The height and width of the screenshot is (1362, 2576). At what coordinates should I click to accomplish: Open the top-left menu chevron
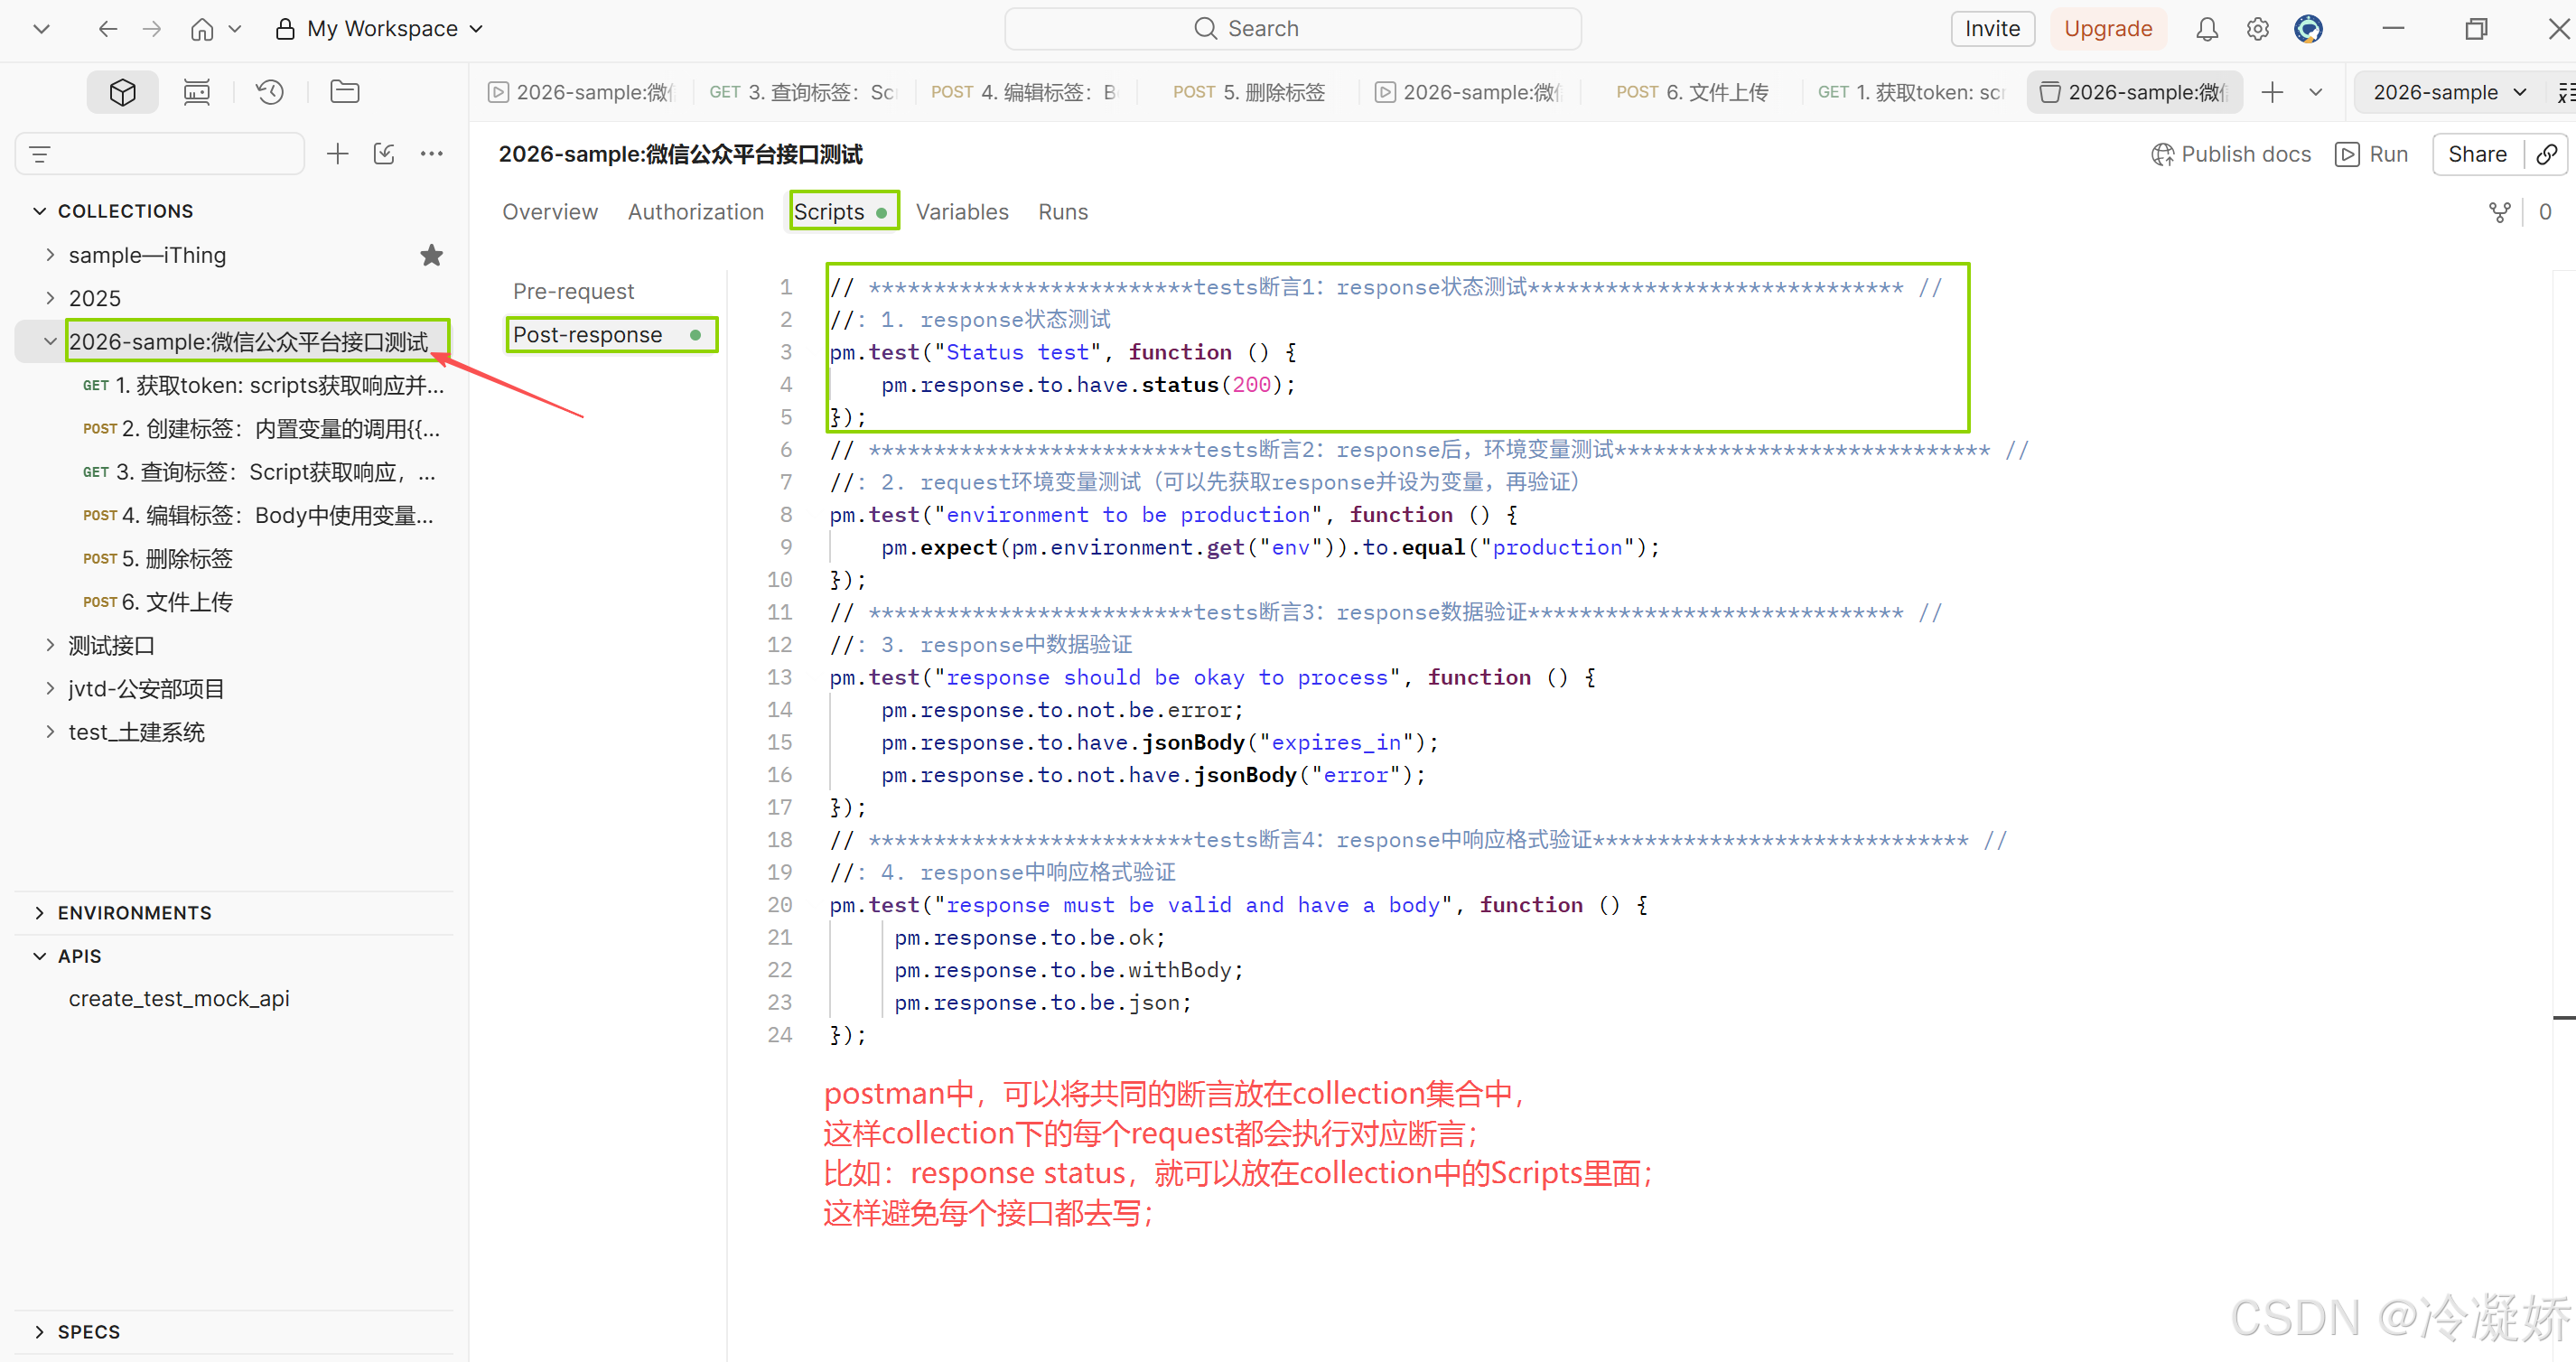[42, 29]
